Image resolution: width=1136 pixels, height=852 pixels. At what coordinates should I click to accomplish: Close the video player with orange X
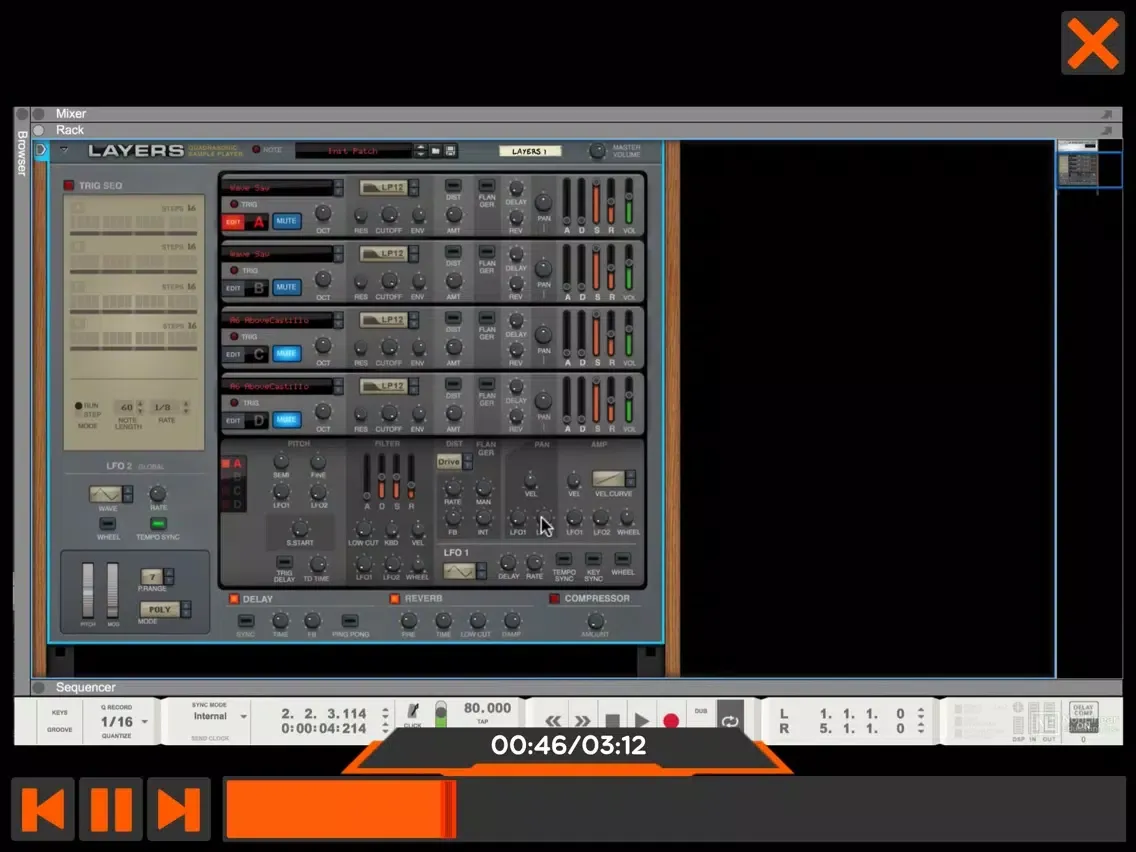[x=1093, y=43]
